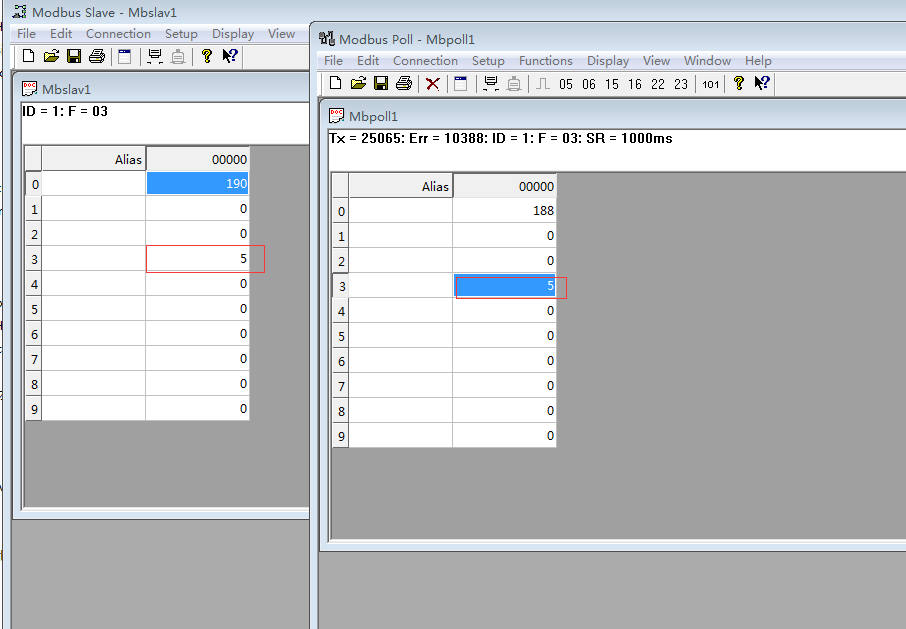The width and height of the screenshot is (906, 629).
Task: Select value 5 in Mbslav1 row 3
Action: 198,259
